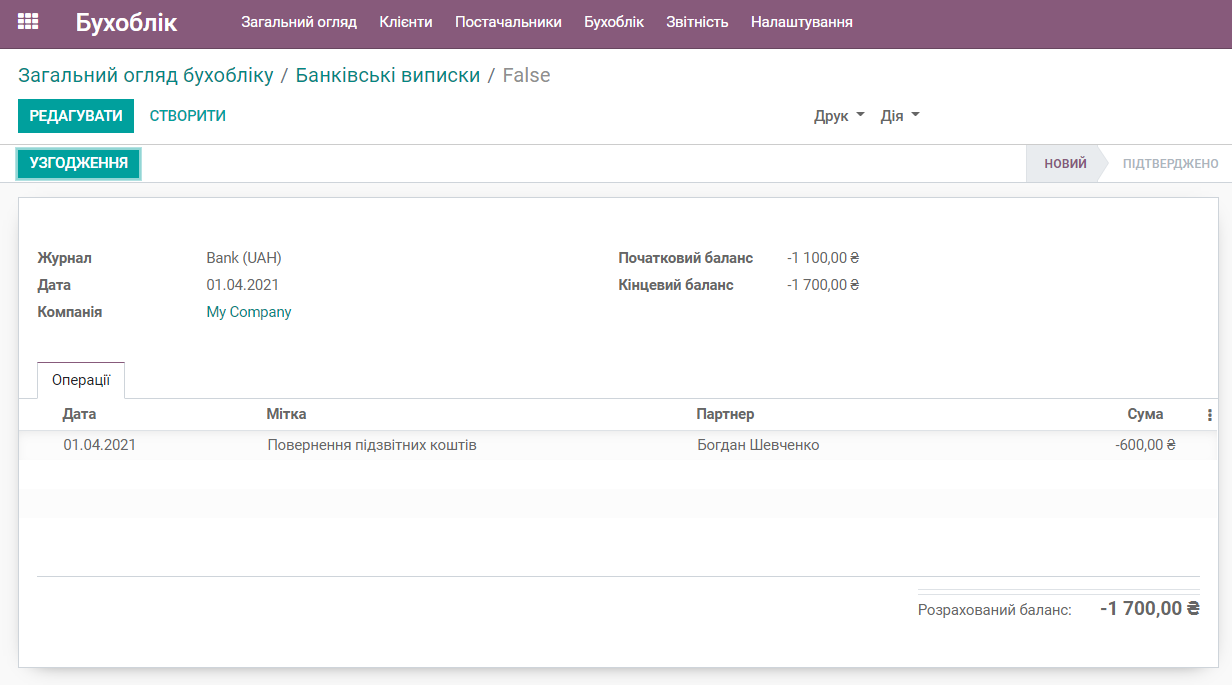Open the Налаштування menu
Screen dimensions: 1232x685
tap(801, 21)
